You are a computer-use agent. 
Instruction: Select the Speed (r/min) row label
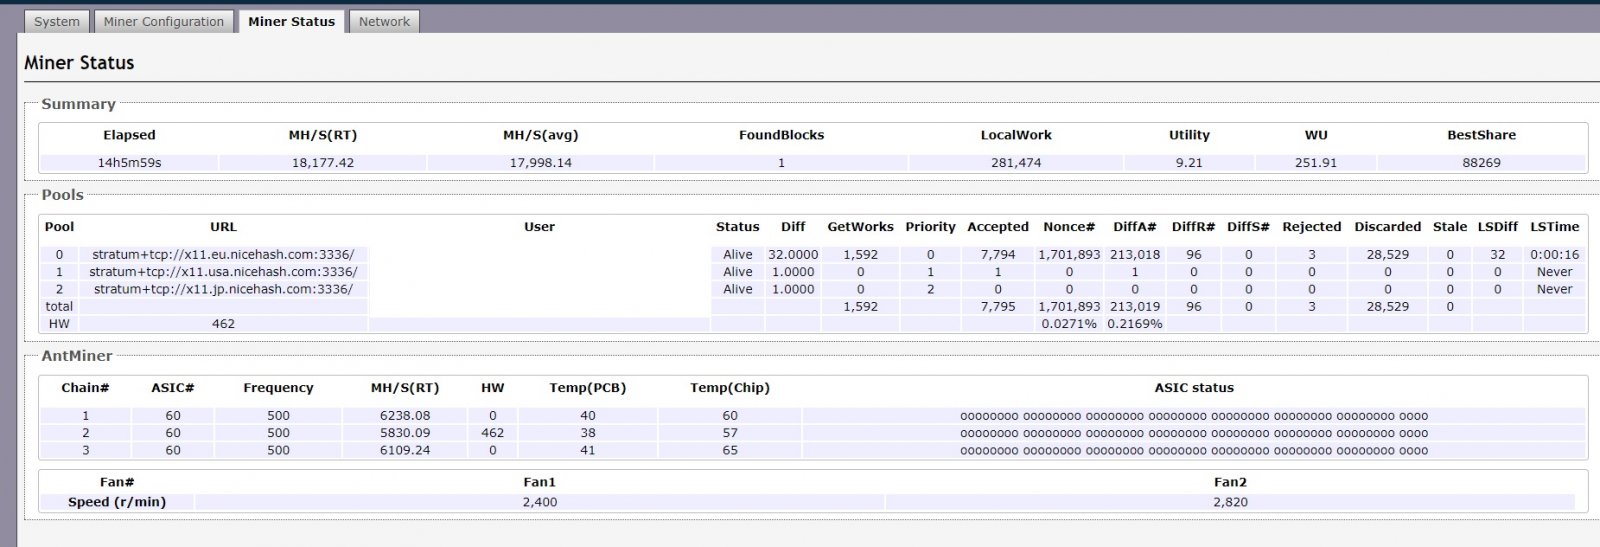click(117, 502)
